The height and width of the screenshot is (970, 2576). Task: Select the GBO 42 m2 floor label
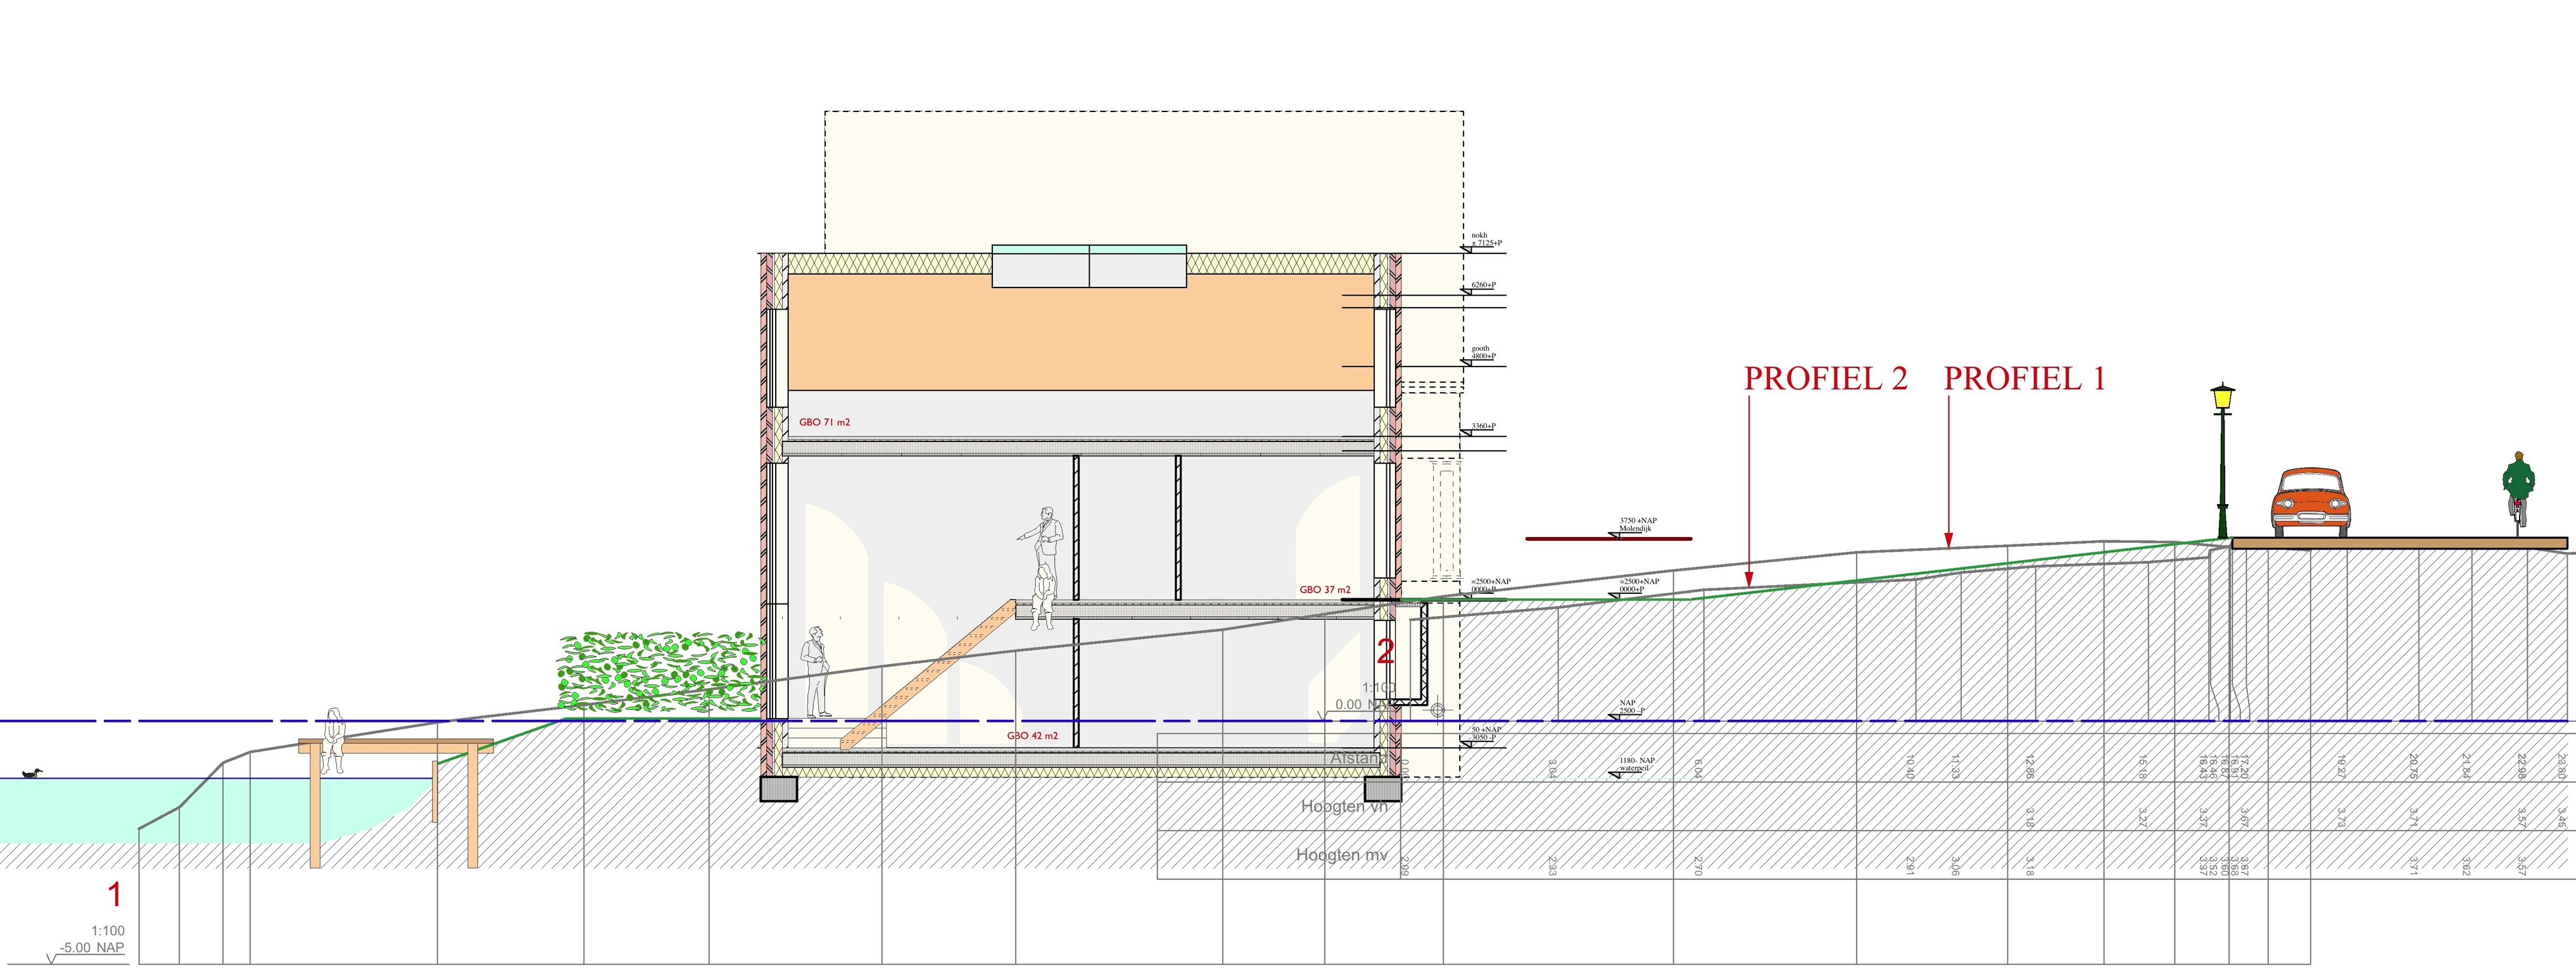(x=1032, y=736)
